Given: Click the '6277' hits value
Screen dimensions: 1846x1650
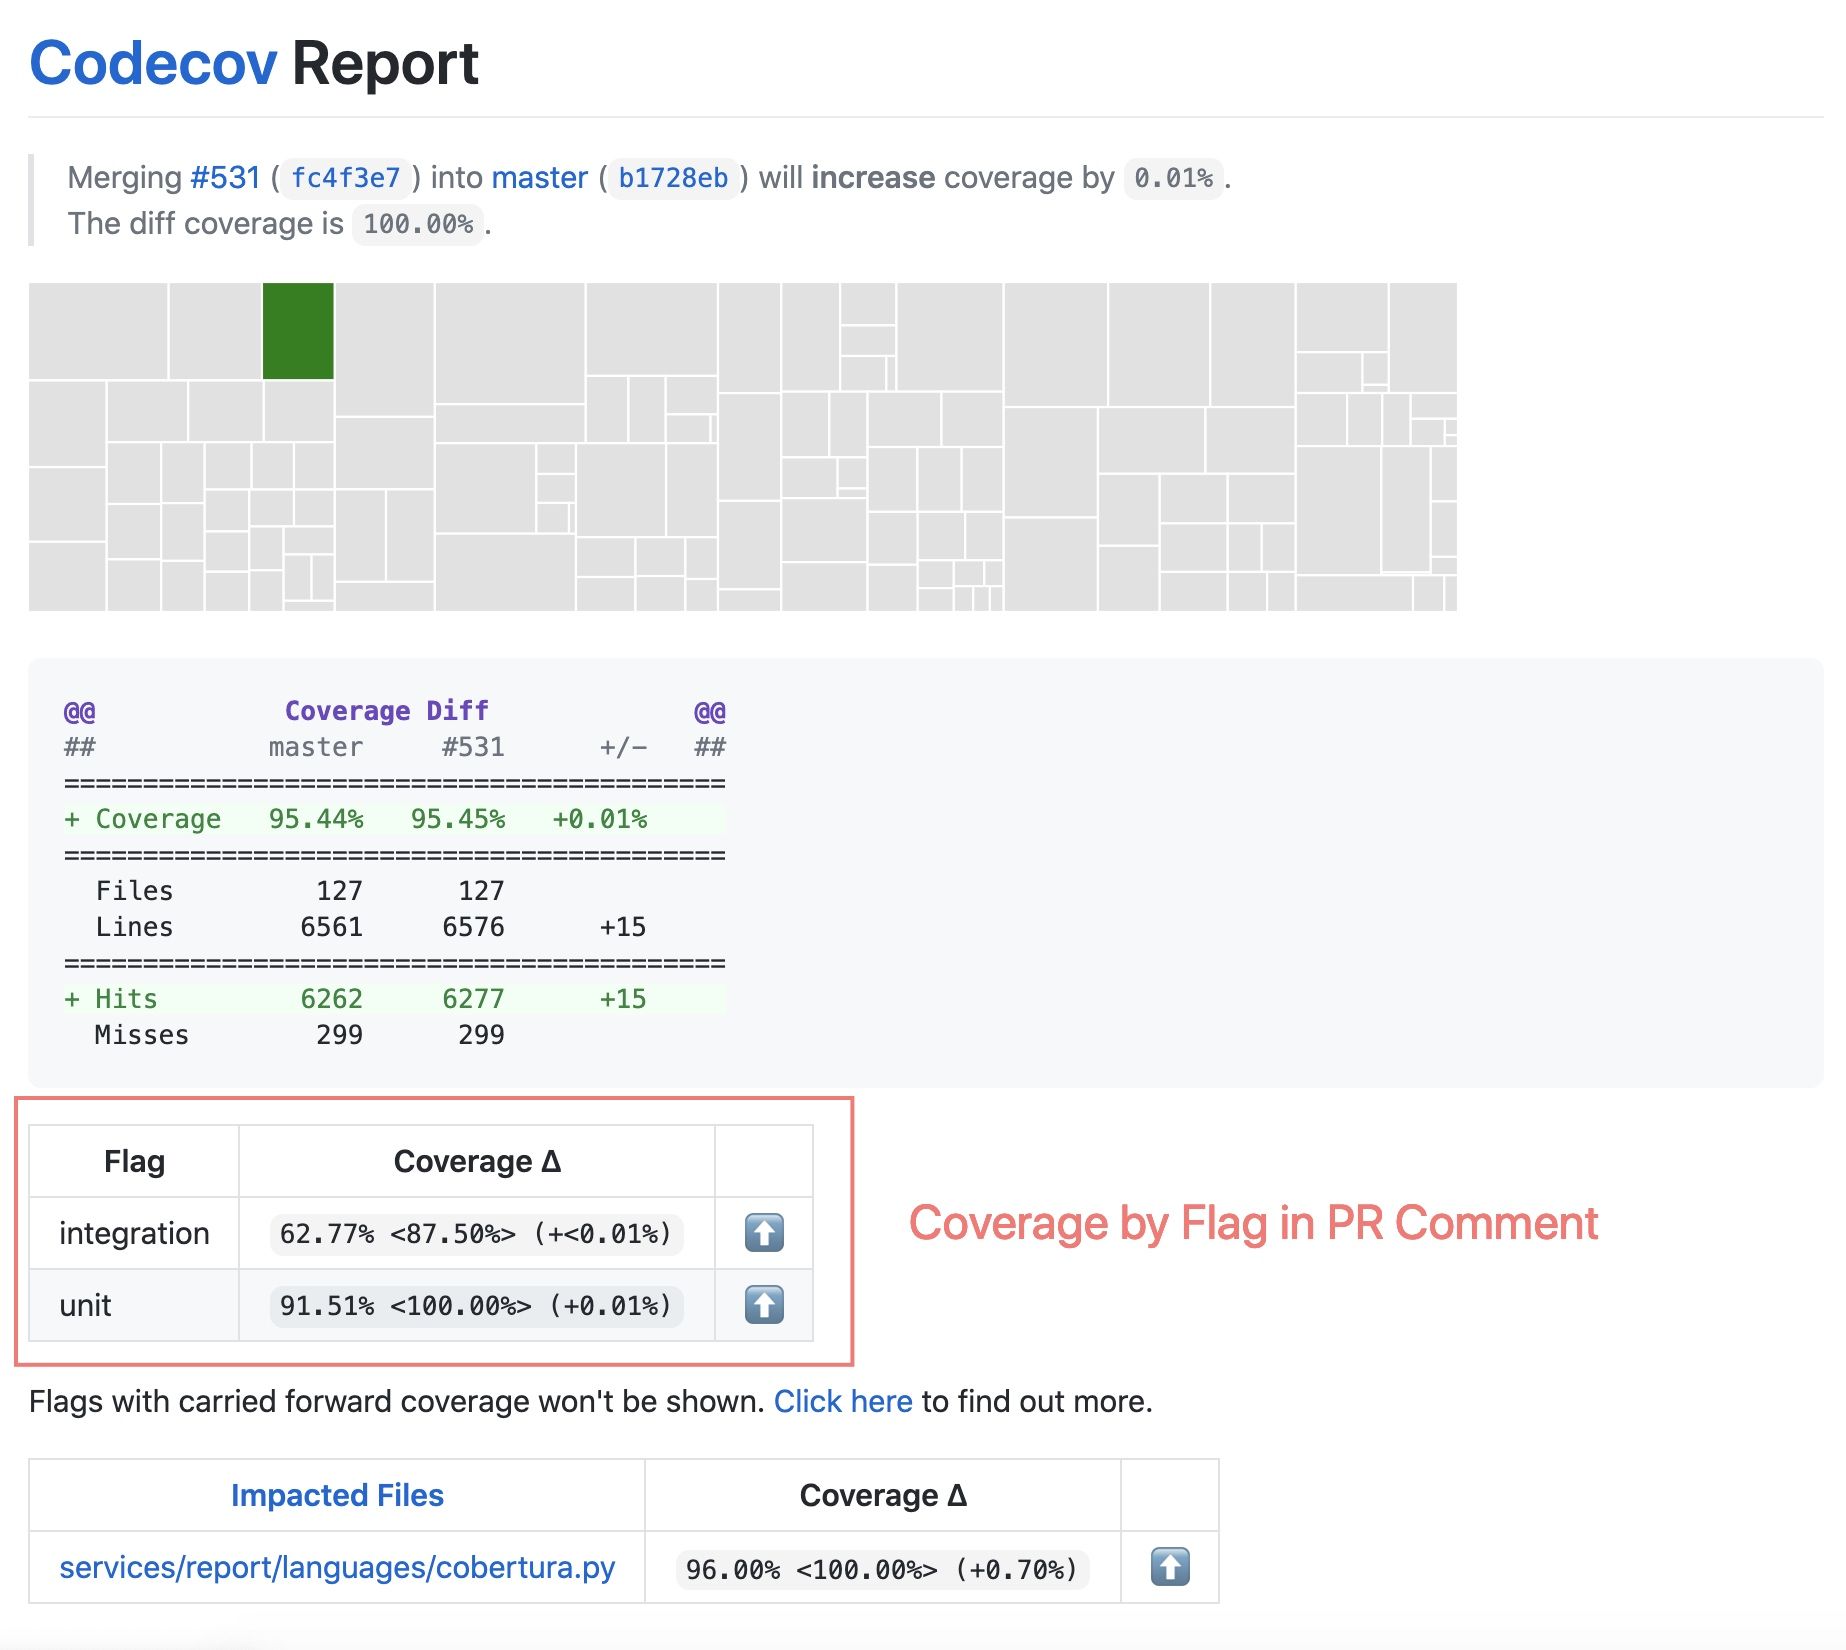Looking at the screenshot, I should (x=473, y=999).
